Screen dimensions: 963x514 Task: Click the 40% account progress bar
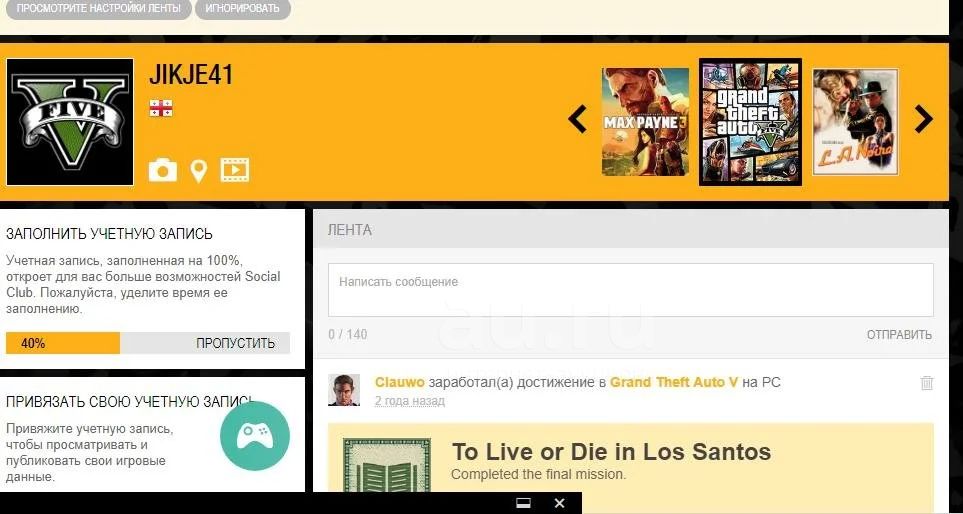147,343
